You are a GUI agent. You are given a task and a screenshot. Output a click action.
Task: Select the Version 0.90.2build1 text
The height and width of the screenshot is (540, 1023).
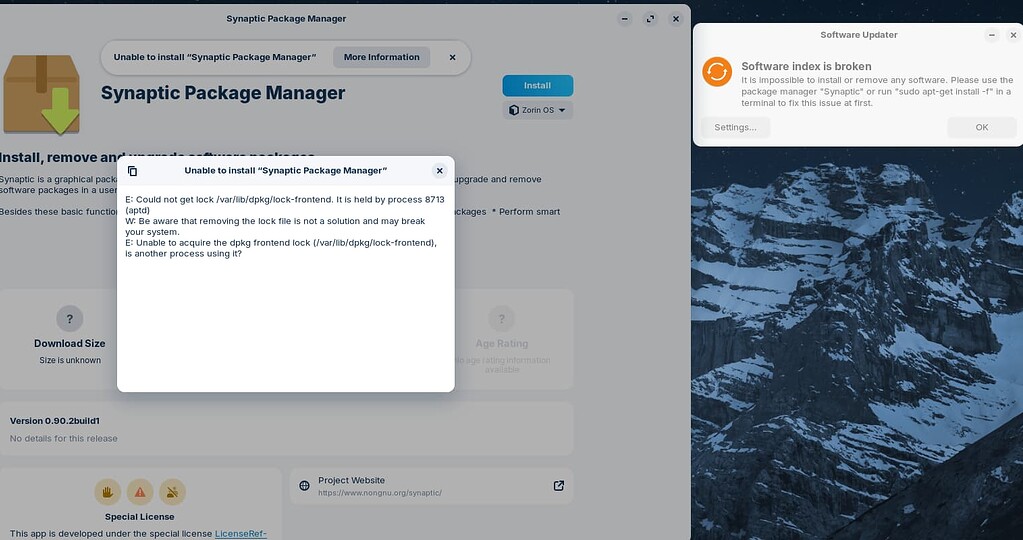click(x=55, y=421)
